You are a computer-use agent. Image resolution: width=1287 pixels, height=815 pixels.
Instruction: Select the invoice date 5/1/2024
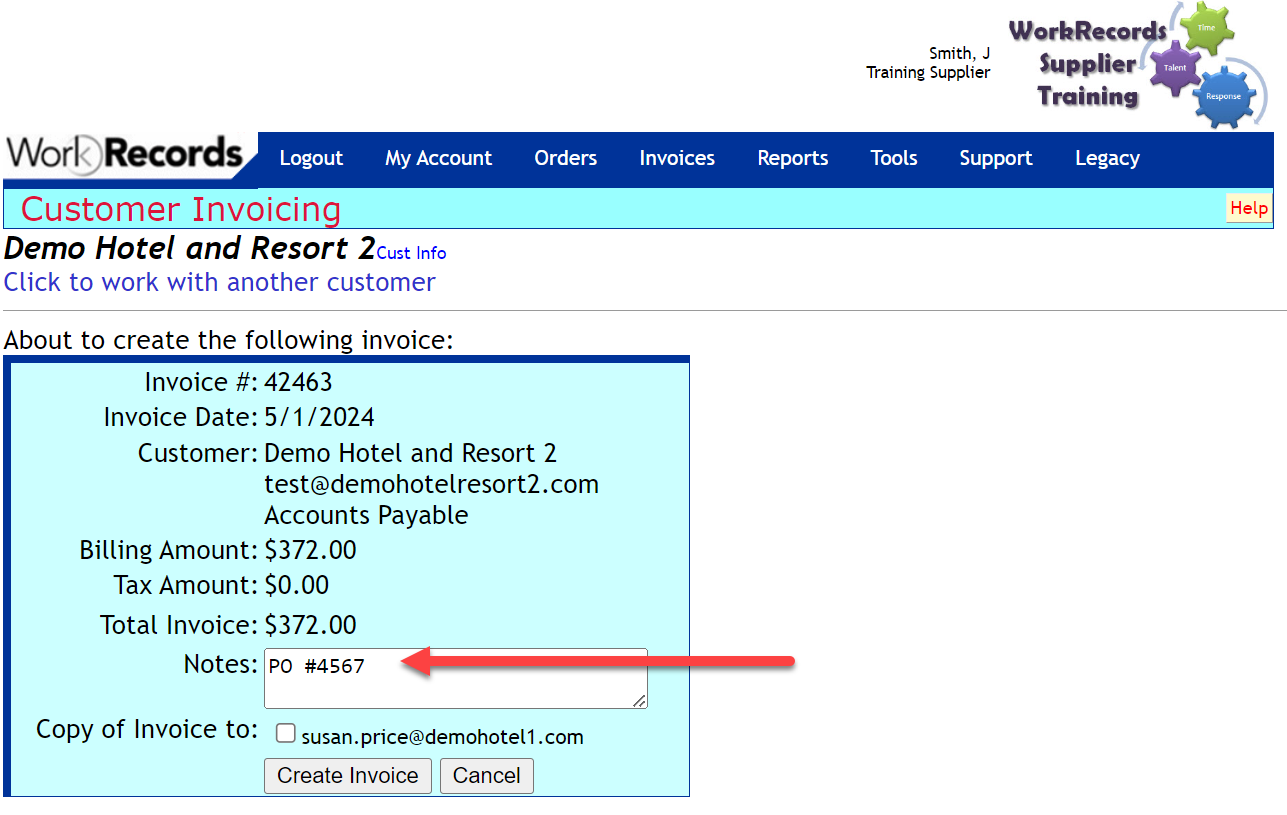[320, 417]
